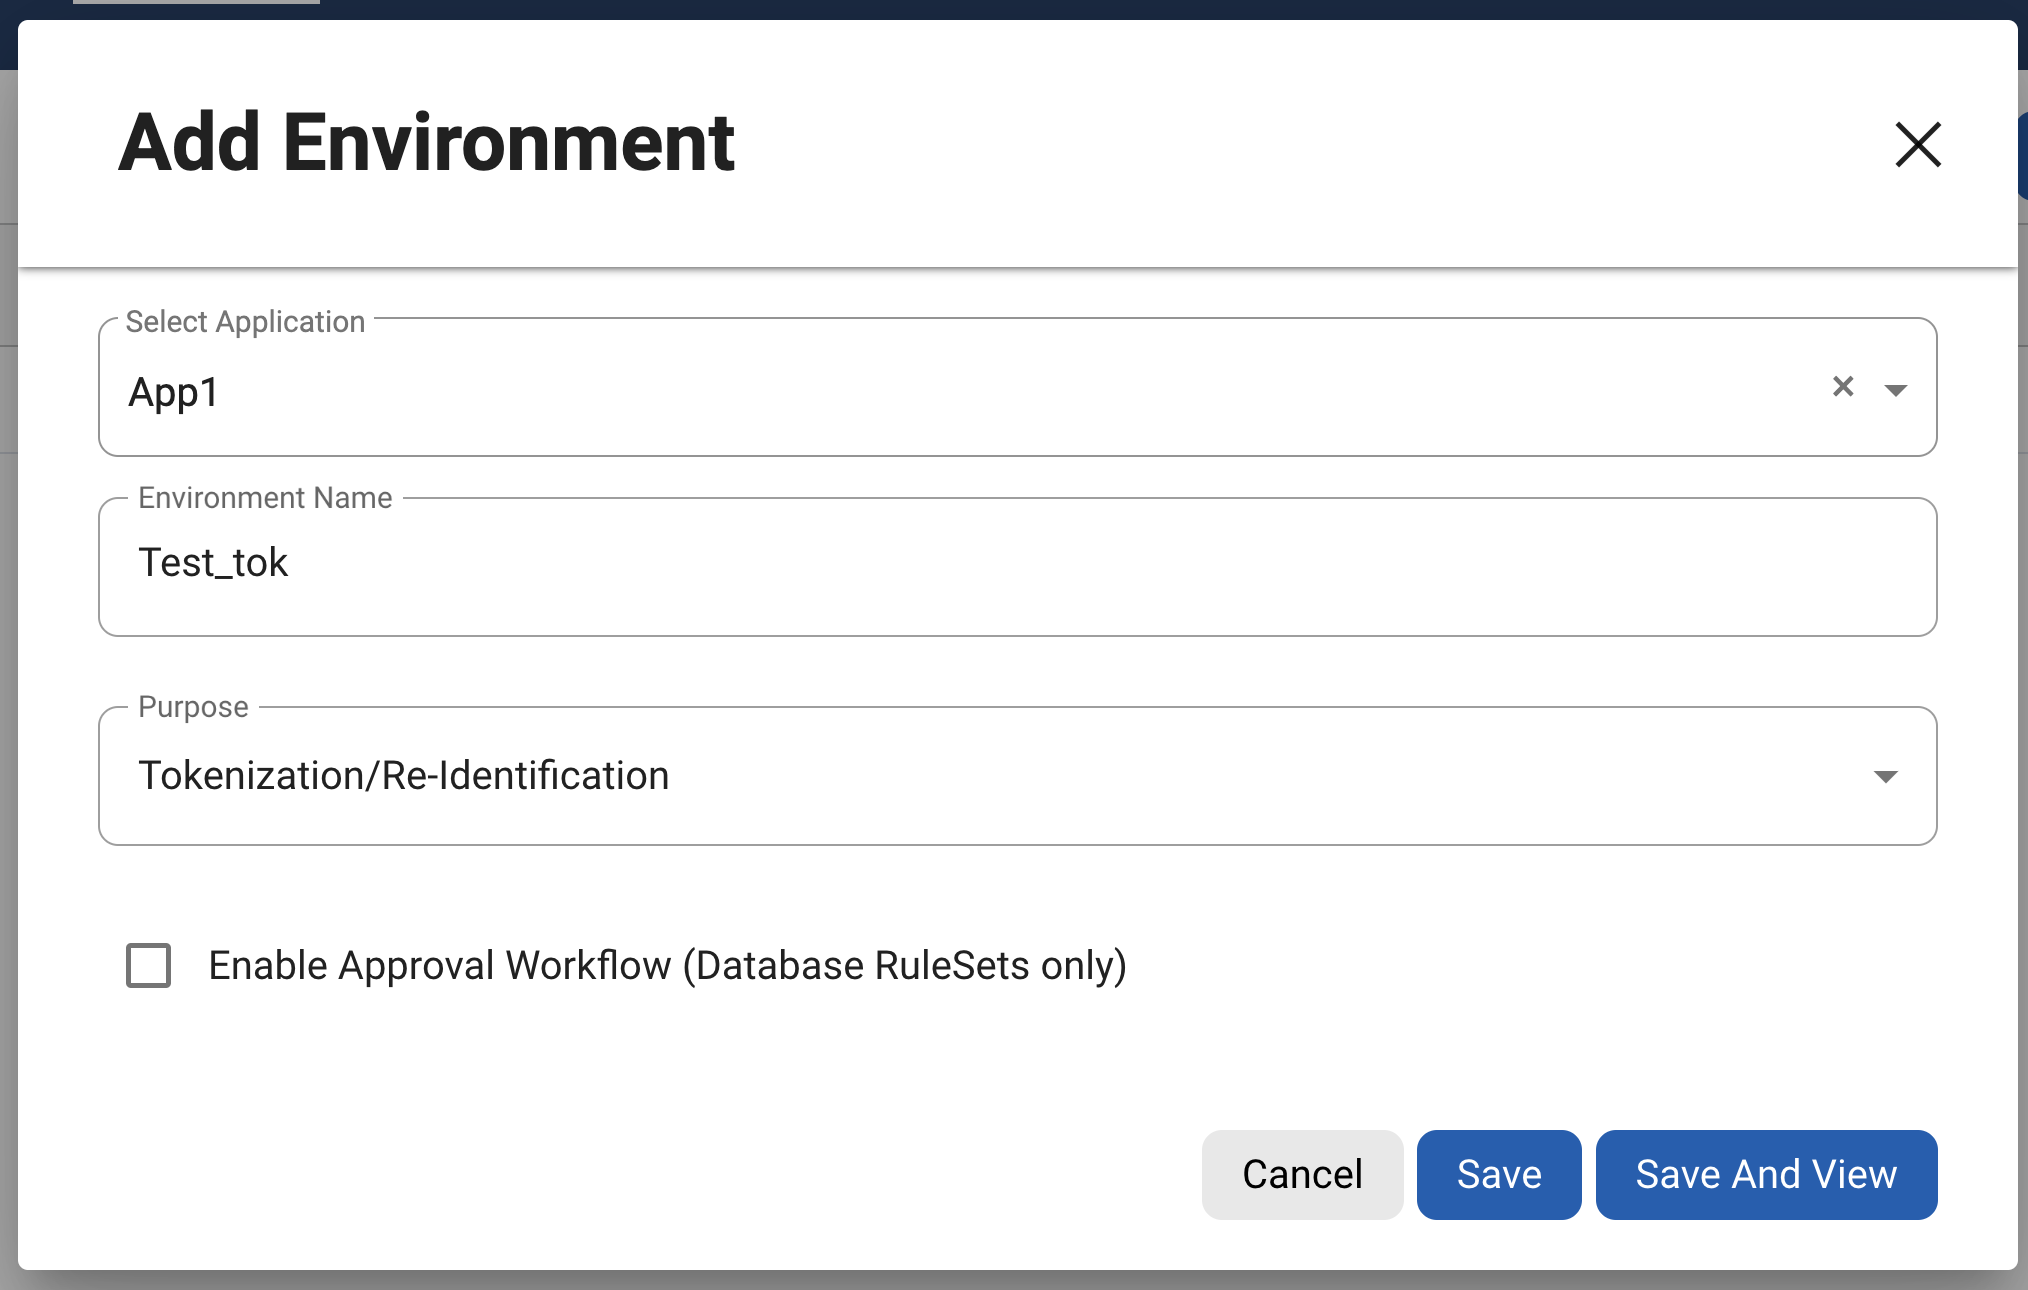Close the Add Environment dialog
This screenshot has height=1290, width=2028.
1917,145
